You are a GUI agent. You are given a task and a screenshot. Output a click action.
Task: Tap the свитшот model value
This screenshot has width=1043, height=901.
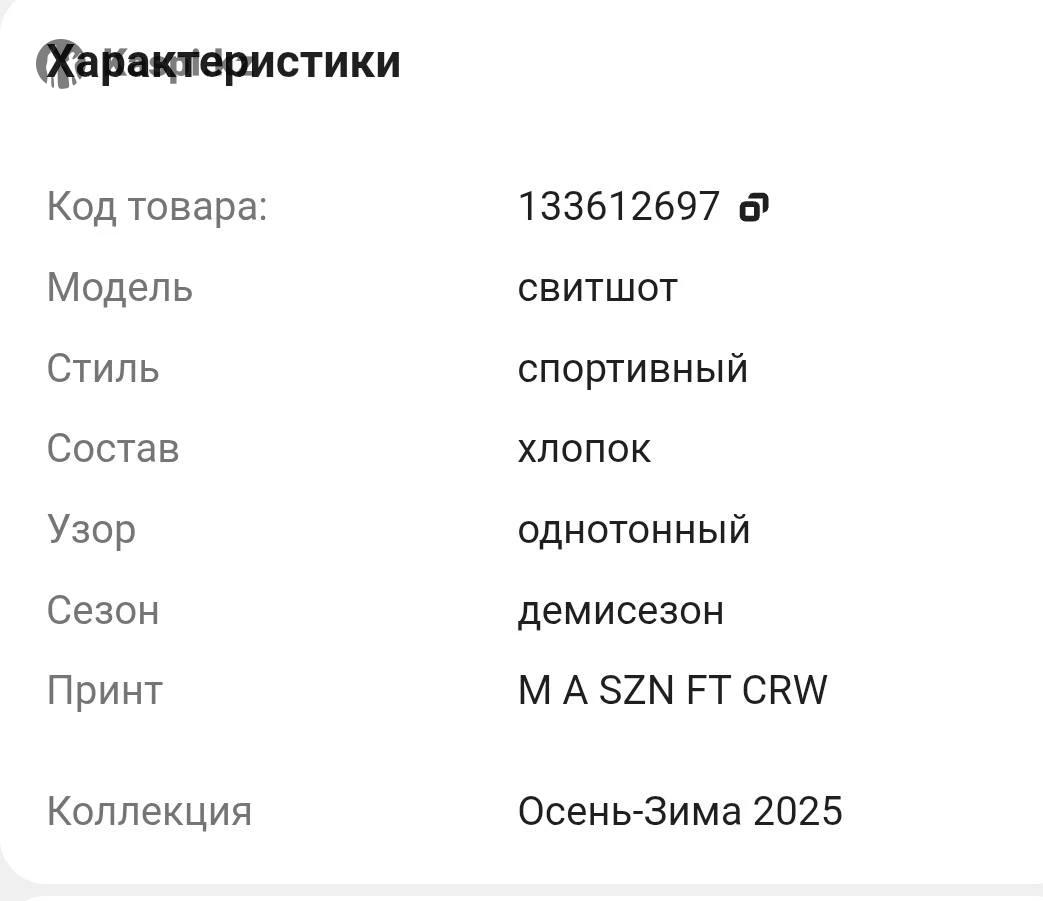(597, 288)
